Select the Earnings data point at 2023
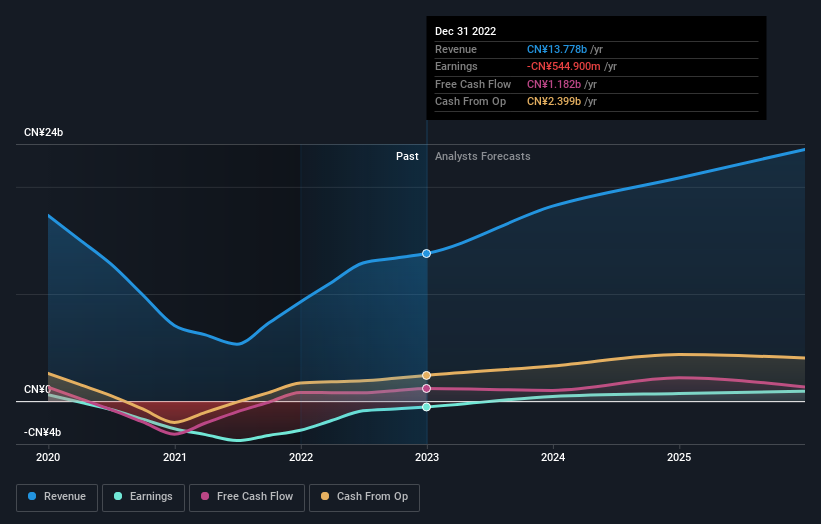The image size is (821, 524). coord(427,407)
